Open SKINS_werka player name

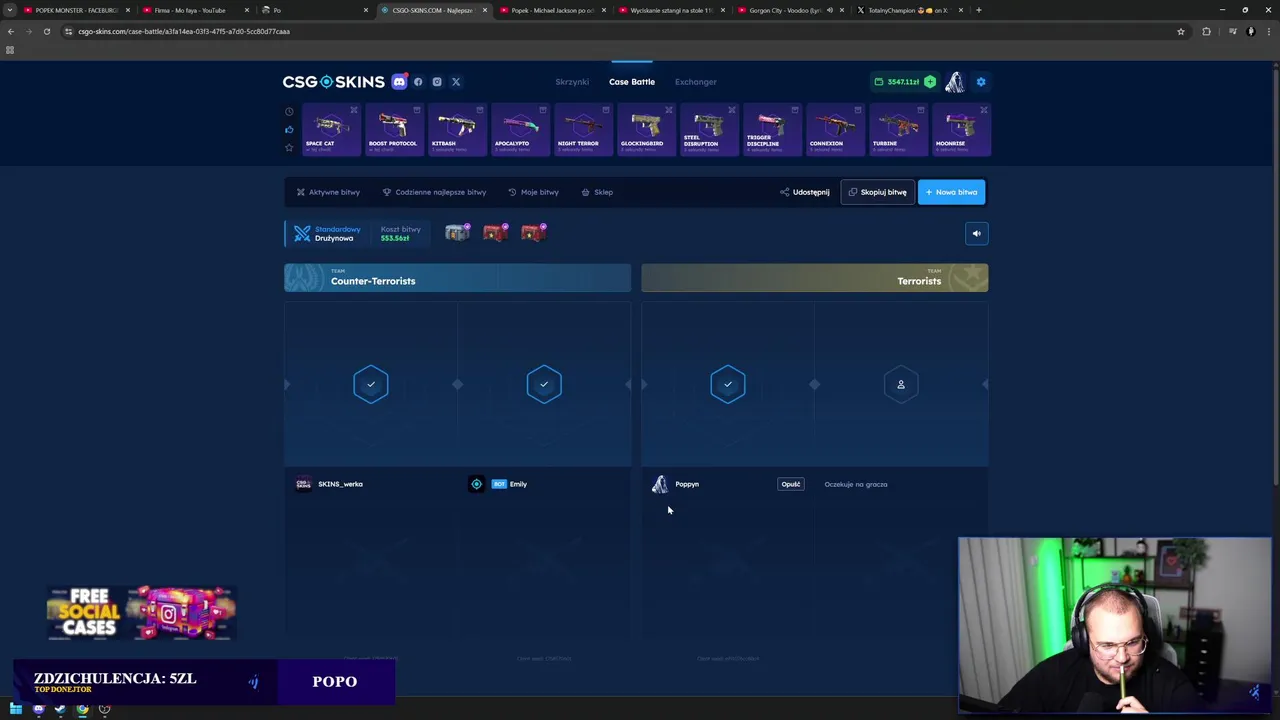pyautogui.click(x=340, y=484)
